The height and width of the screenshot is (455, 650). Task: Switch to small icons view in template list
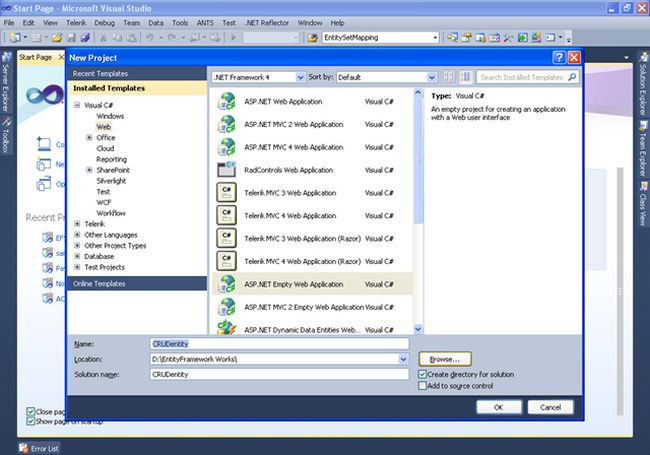click(449, 77)
